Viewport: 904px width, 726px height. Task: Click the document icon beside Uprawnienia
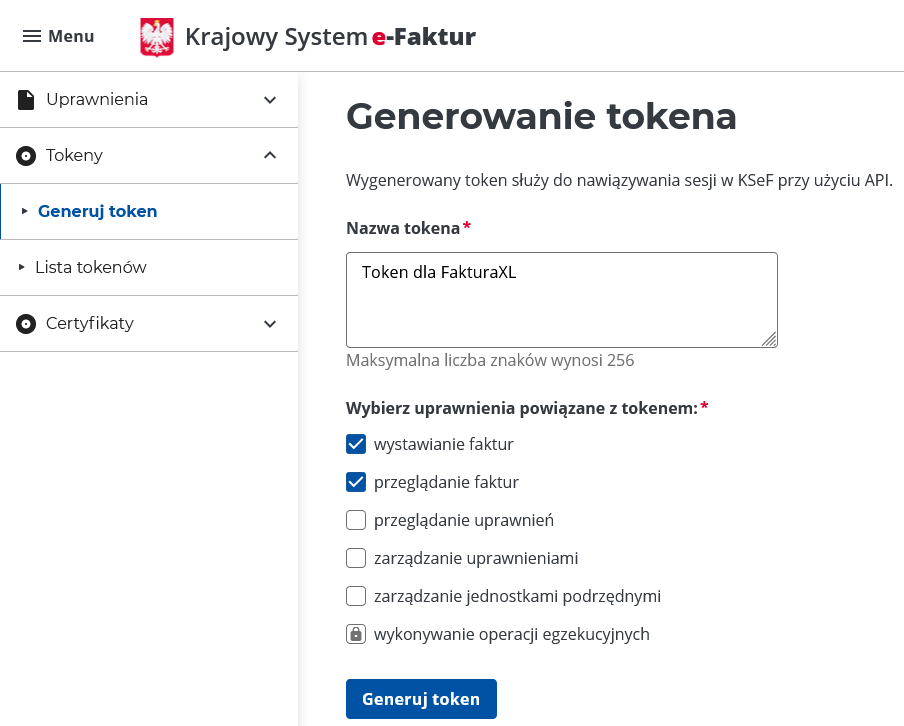25,99
